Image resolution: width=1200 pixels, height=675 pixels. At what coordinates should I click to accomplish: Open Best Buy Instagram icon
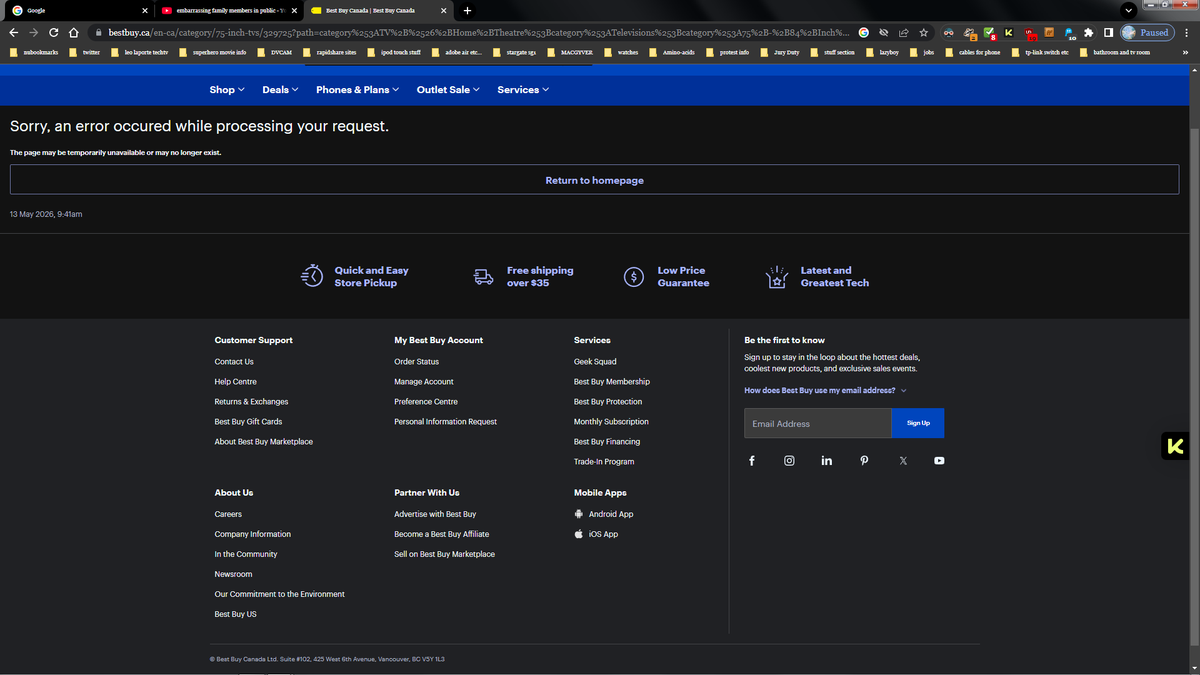point(789,461)
